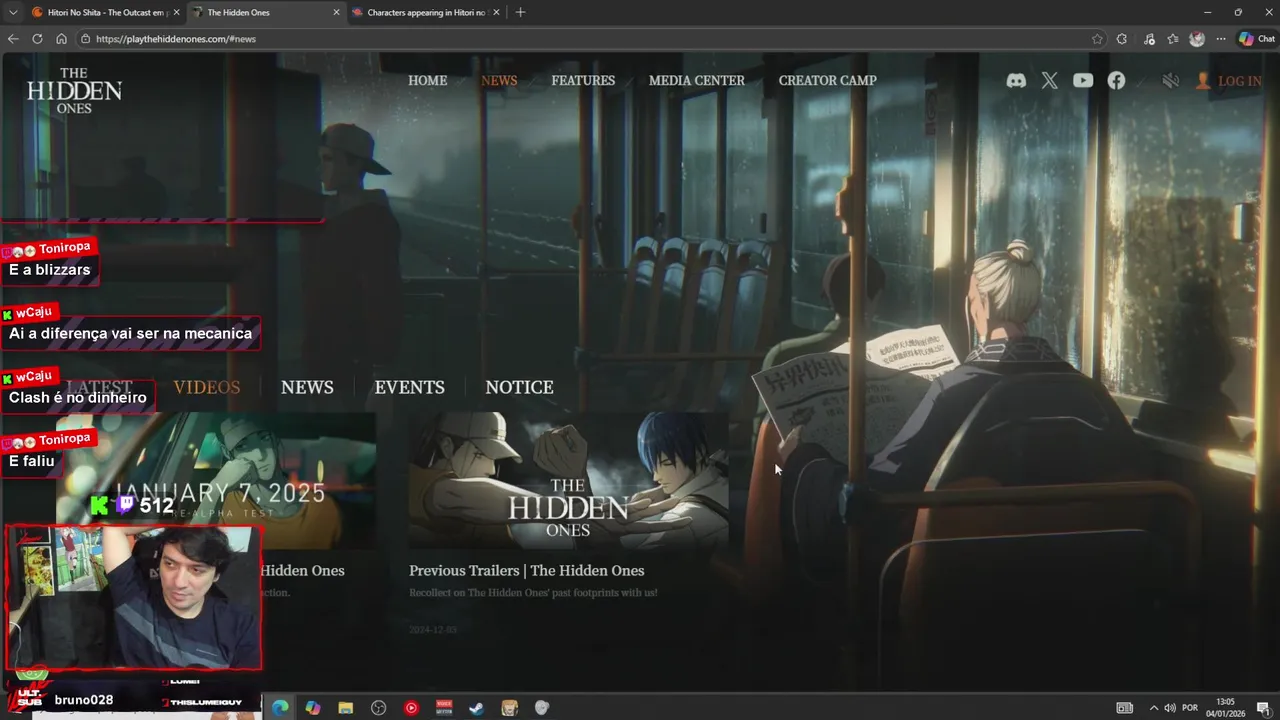Switch to the NOTICE category tab
Screen dimensions: 1280x720
coord(519,388)
